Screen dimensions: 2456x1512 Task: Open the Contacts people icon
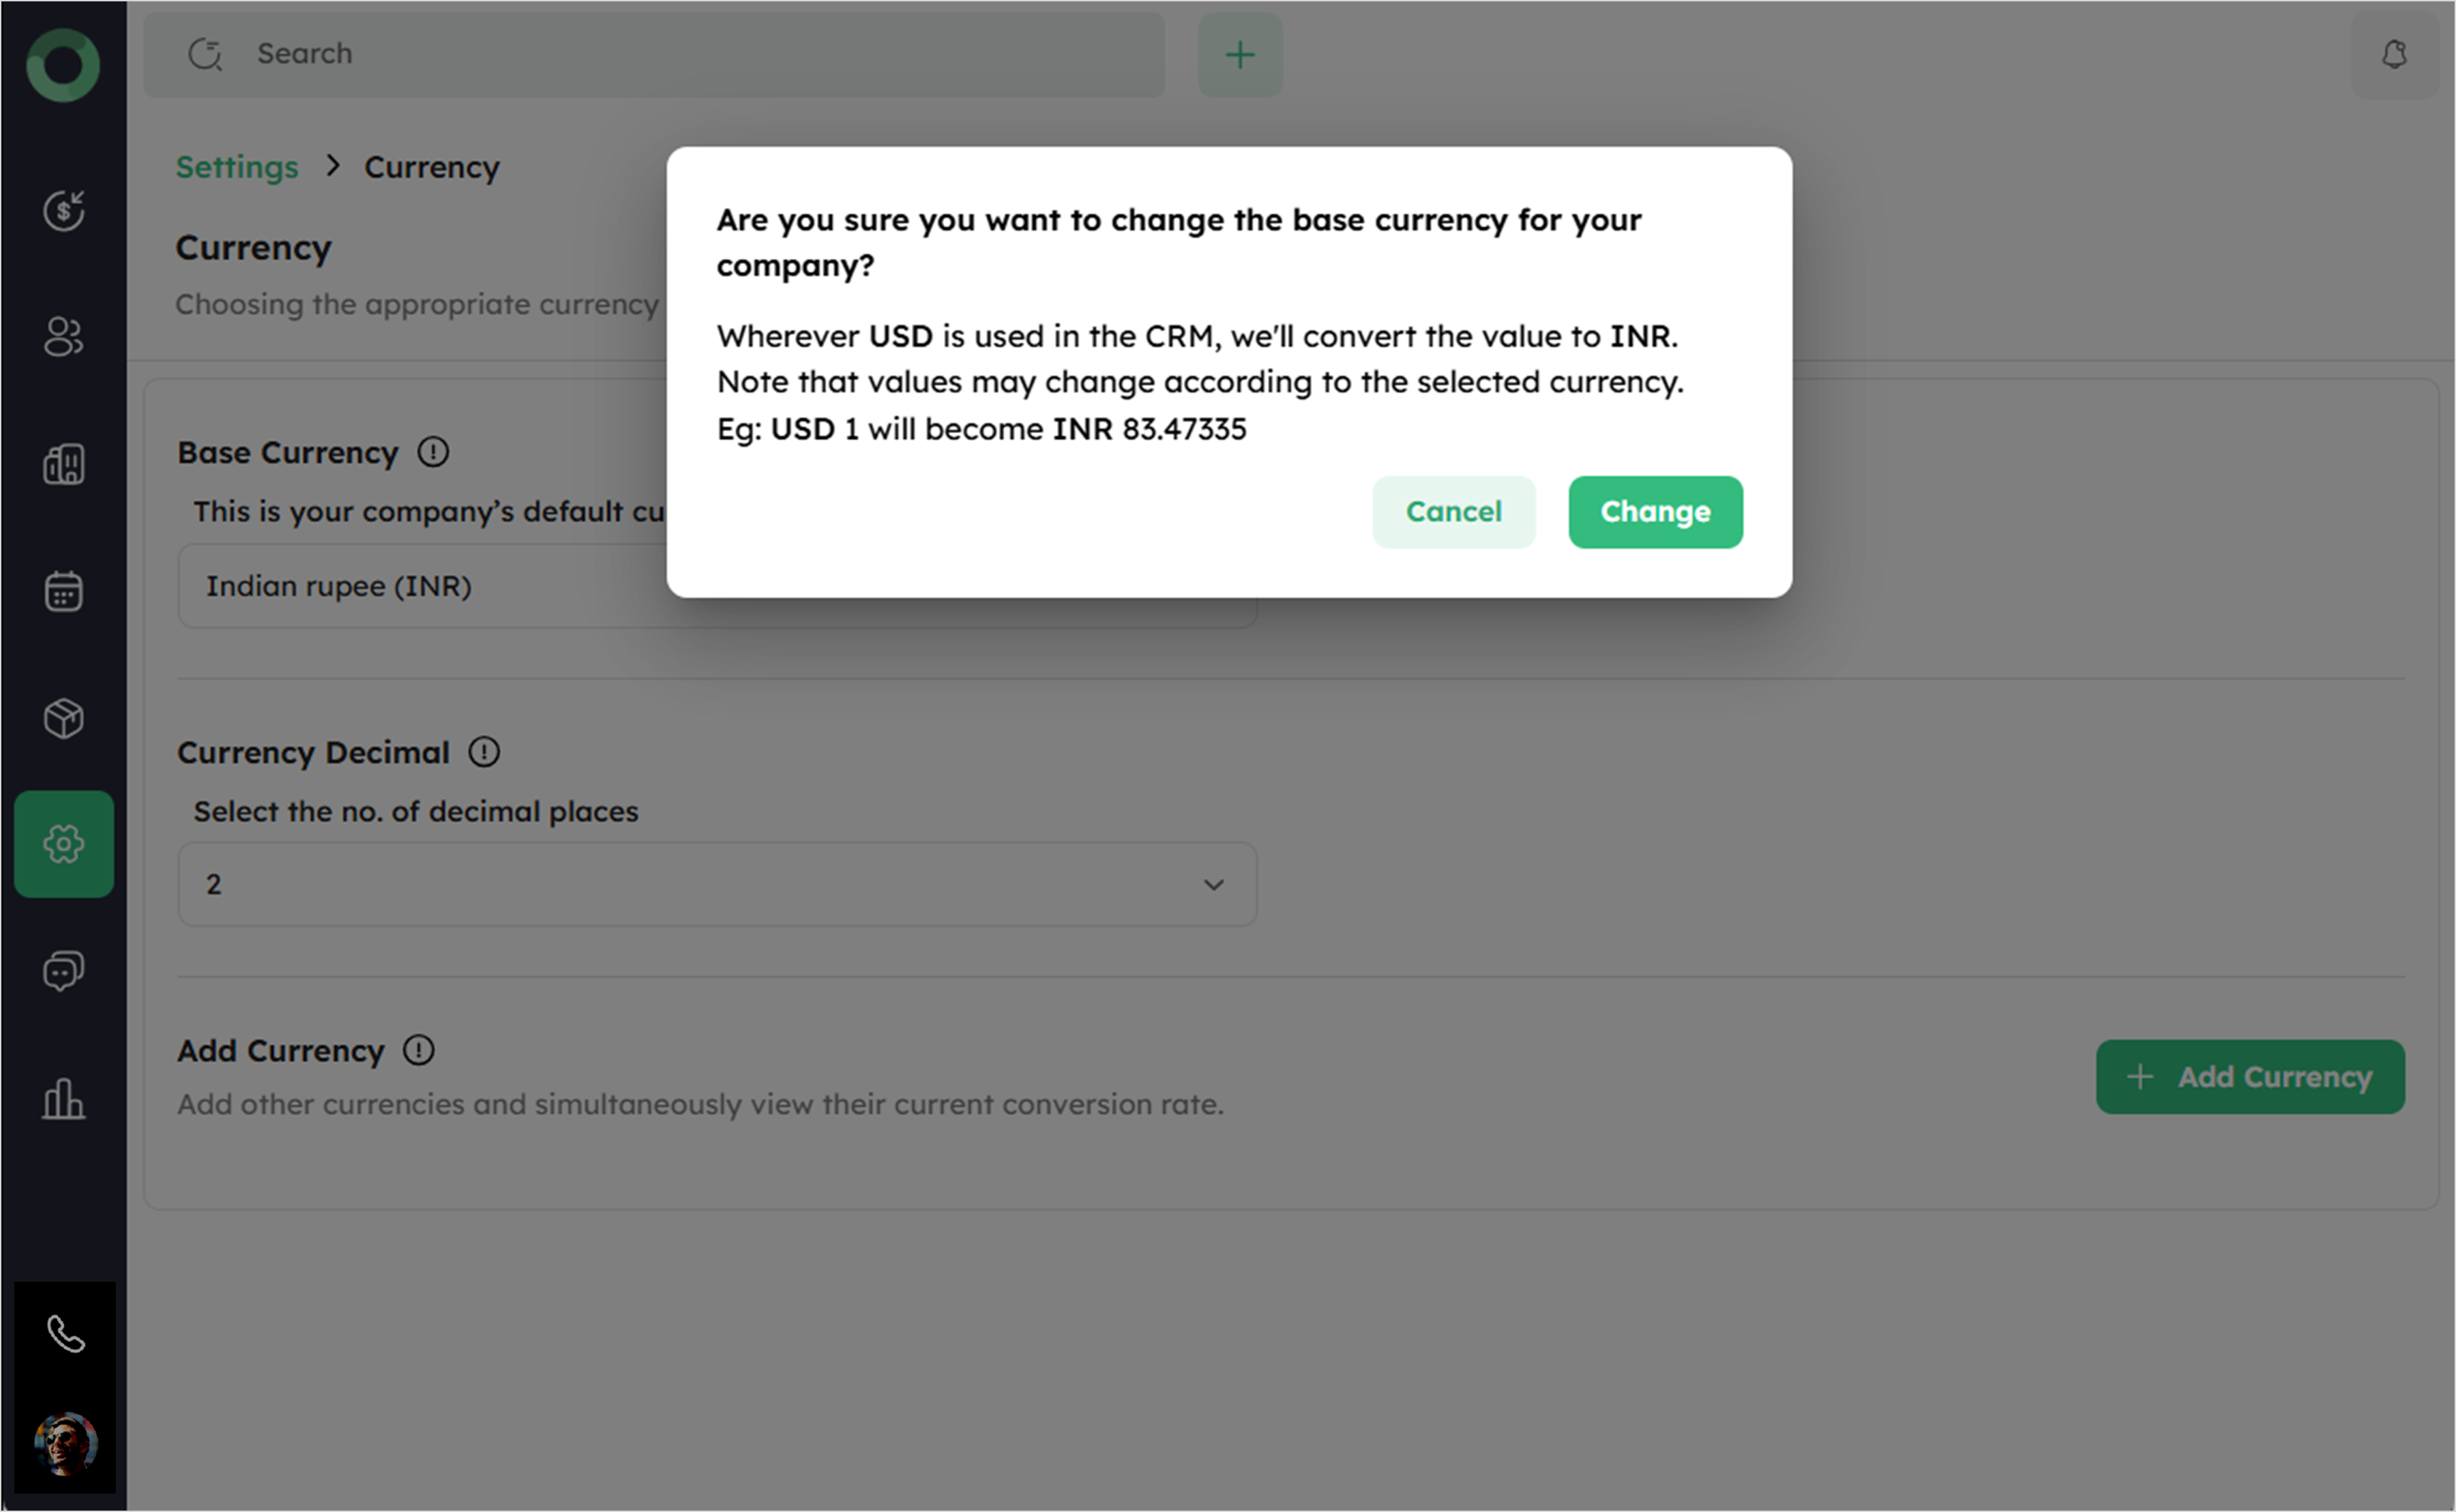[63, 337]
